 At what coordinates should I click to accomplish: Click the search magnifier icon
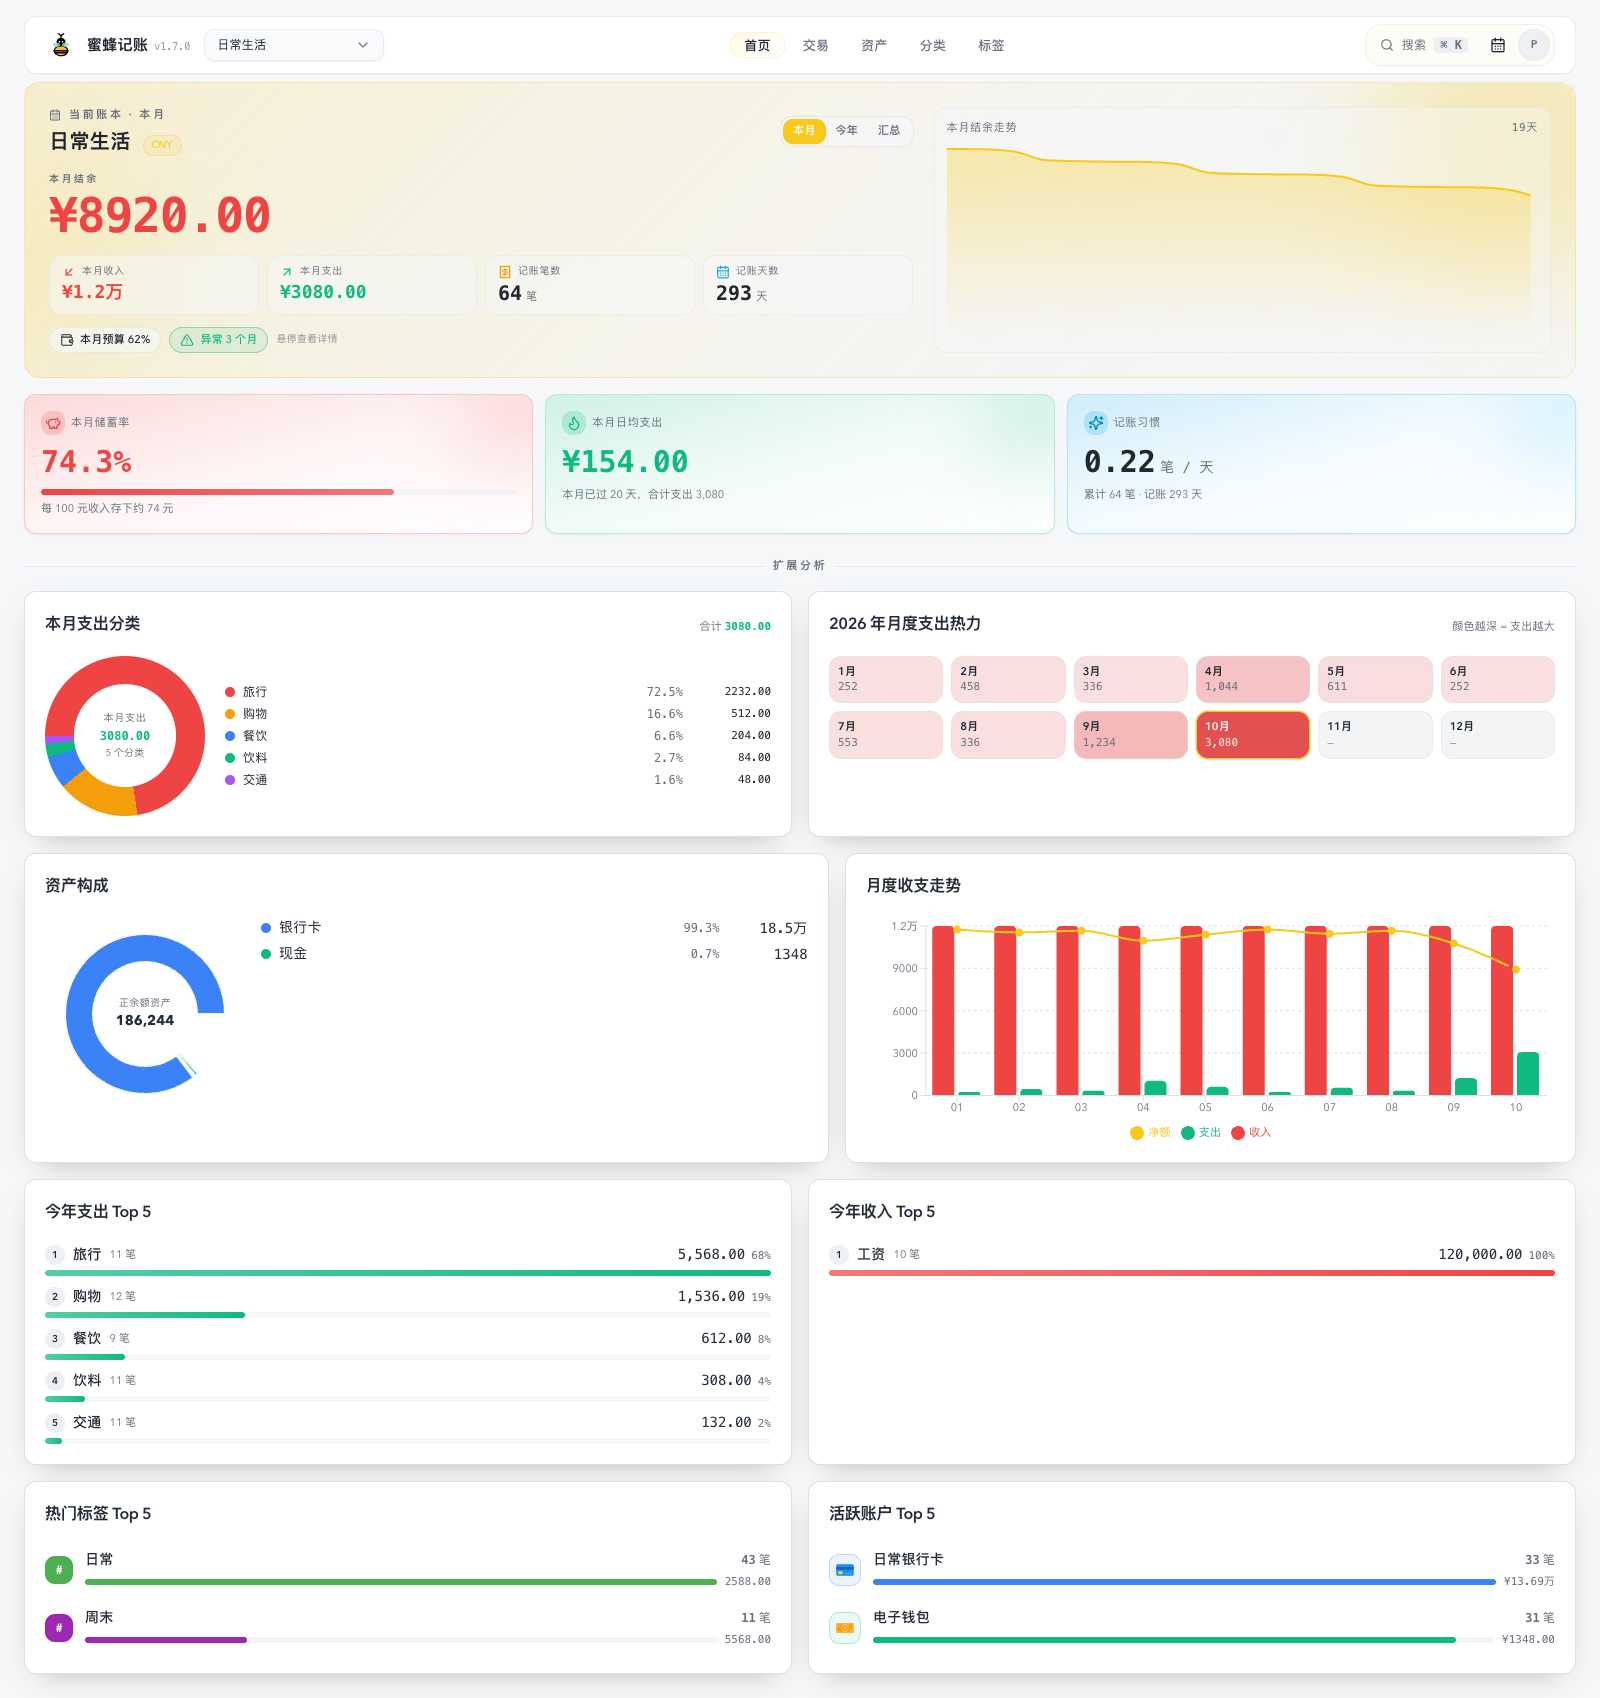point(1387,45)
